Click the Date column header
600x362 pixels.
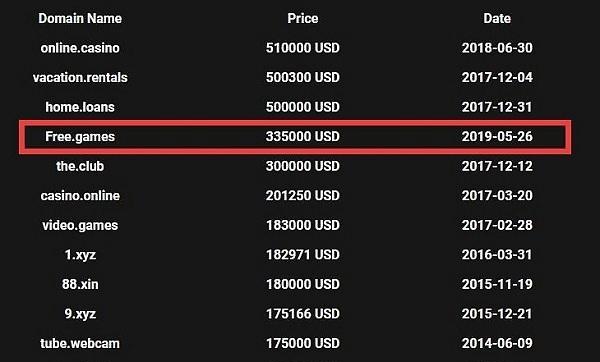coord(497,18)
